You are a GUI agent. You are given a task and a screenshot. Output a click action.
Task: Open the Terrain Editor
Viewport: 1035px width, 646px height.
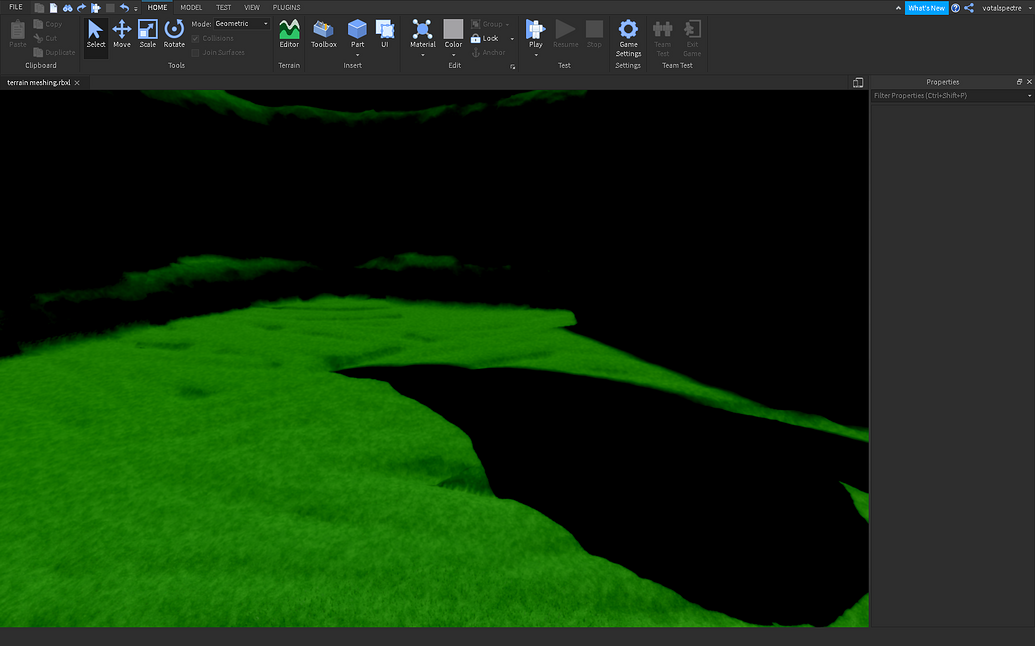click(289, 34)
